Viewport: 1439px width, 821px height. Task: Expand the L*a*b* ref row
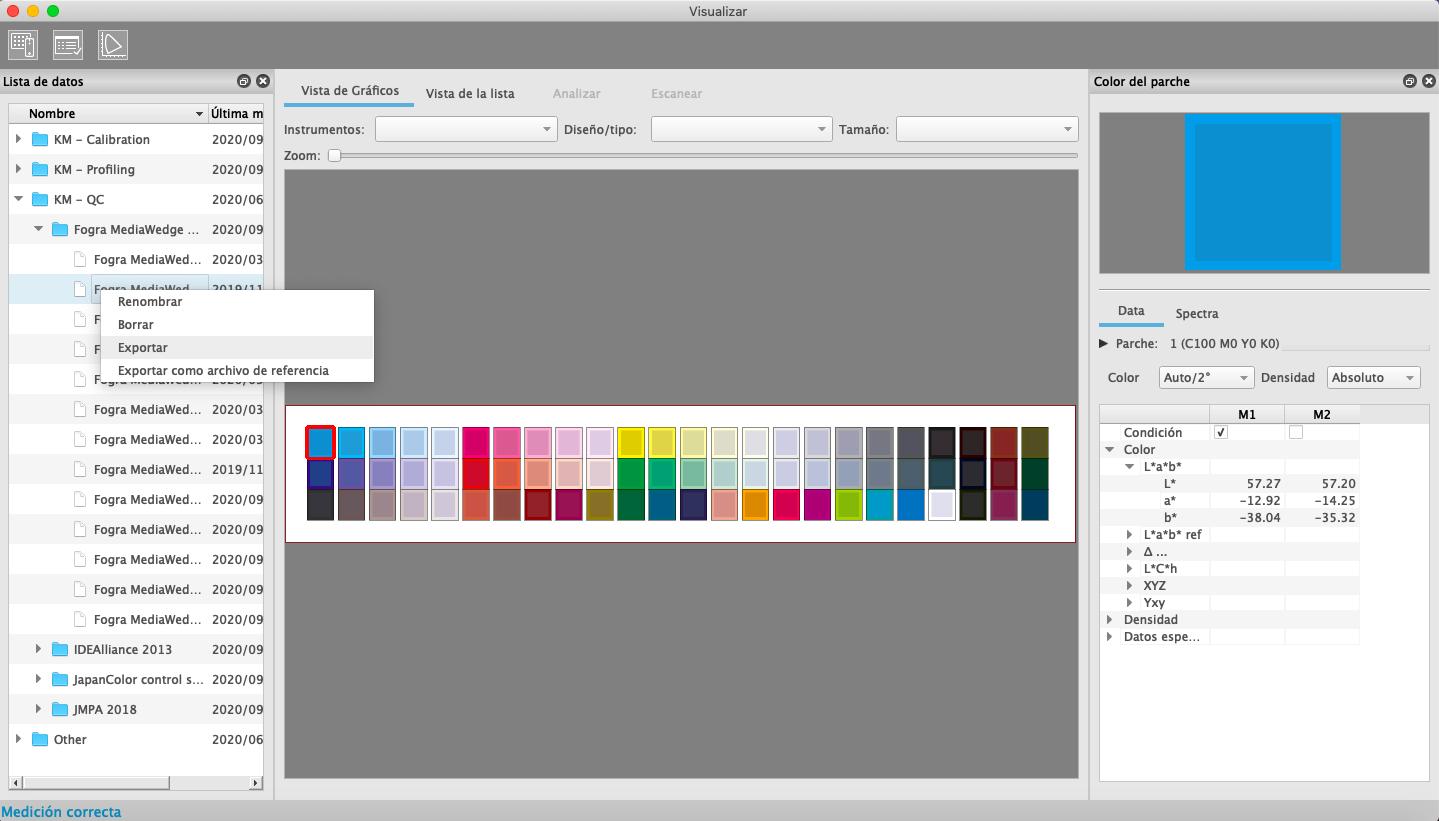[1130, 534]
